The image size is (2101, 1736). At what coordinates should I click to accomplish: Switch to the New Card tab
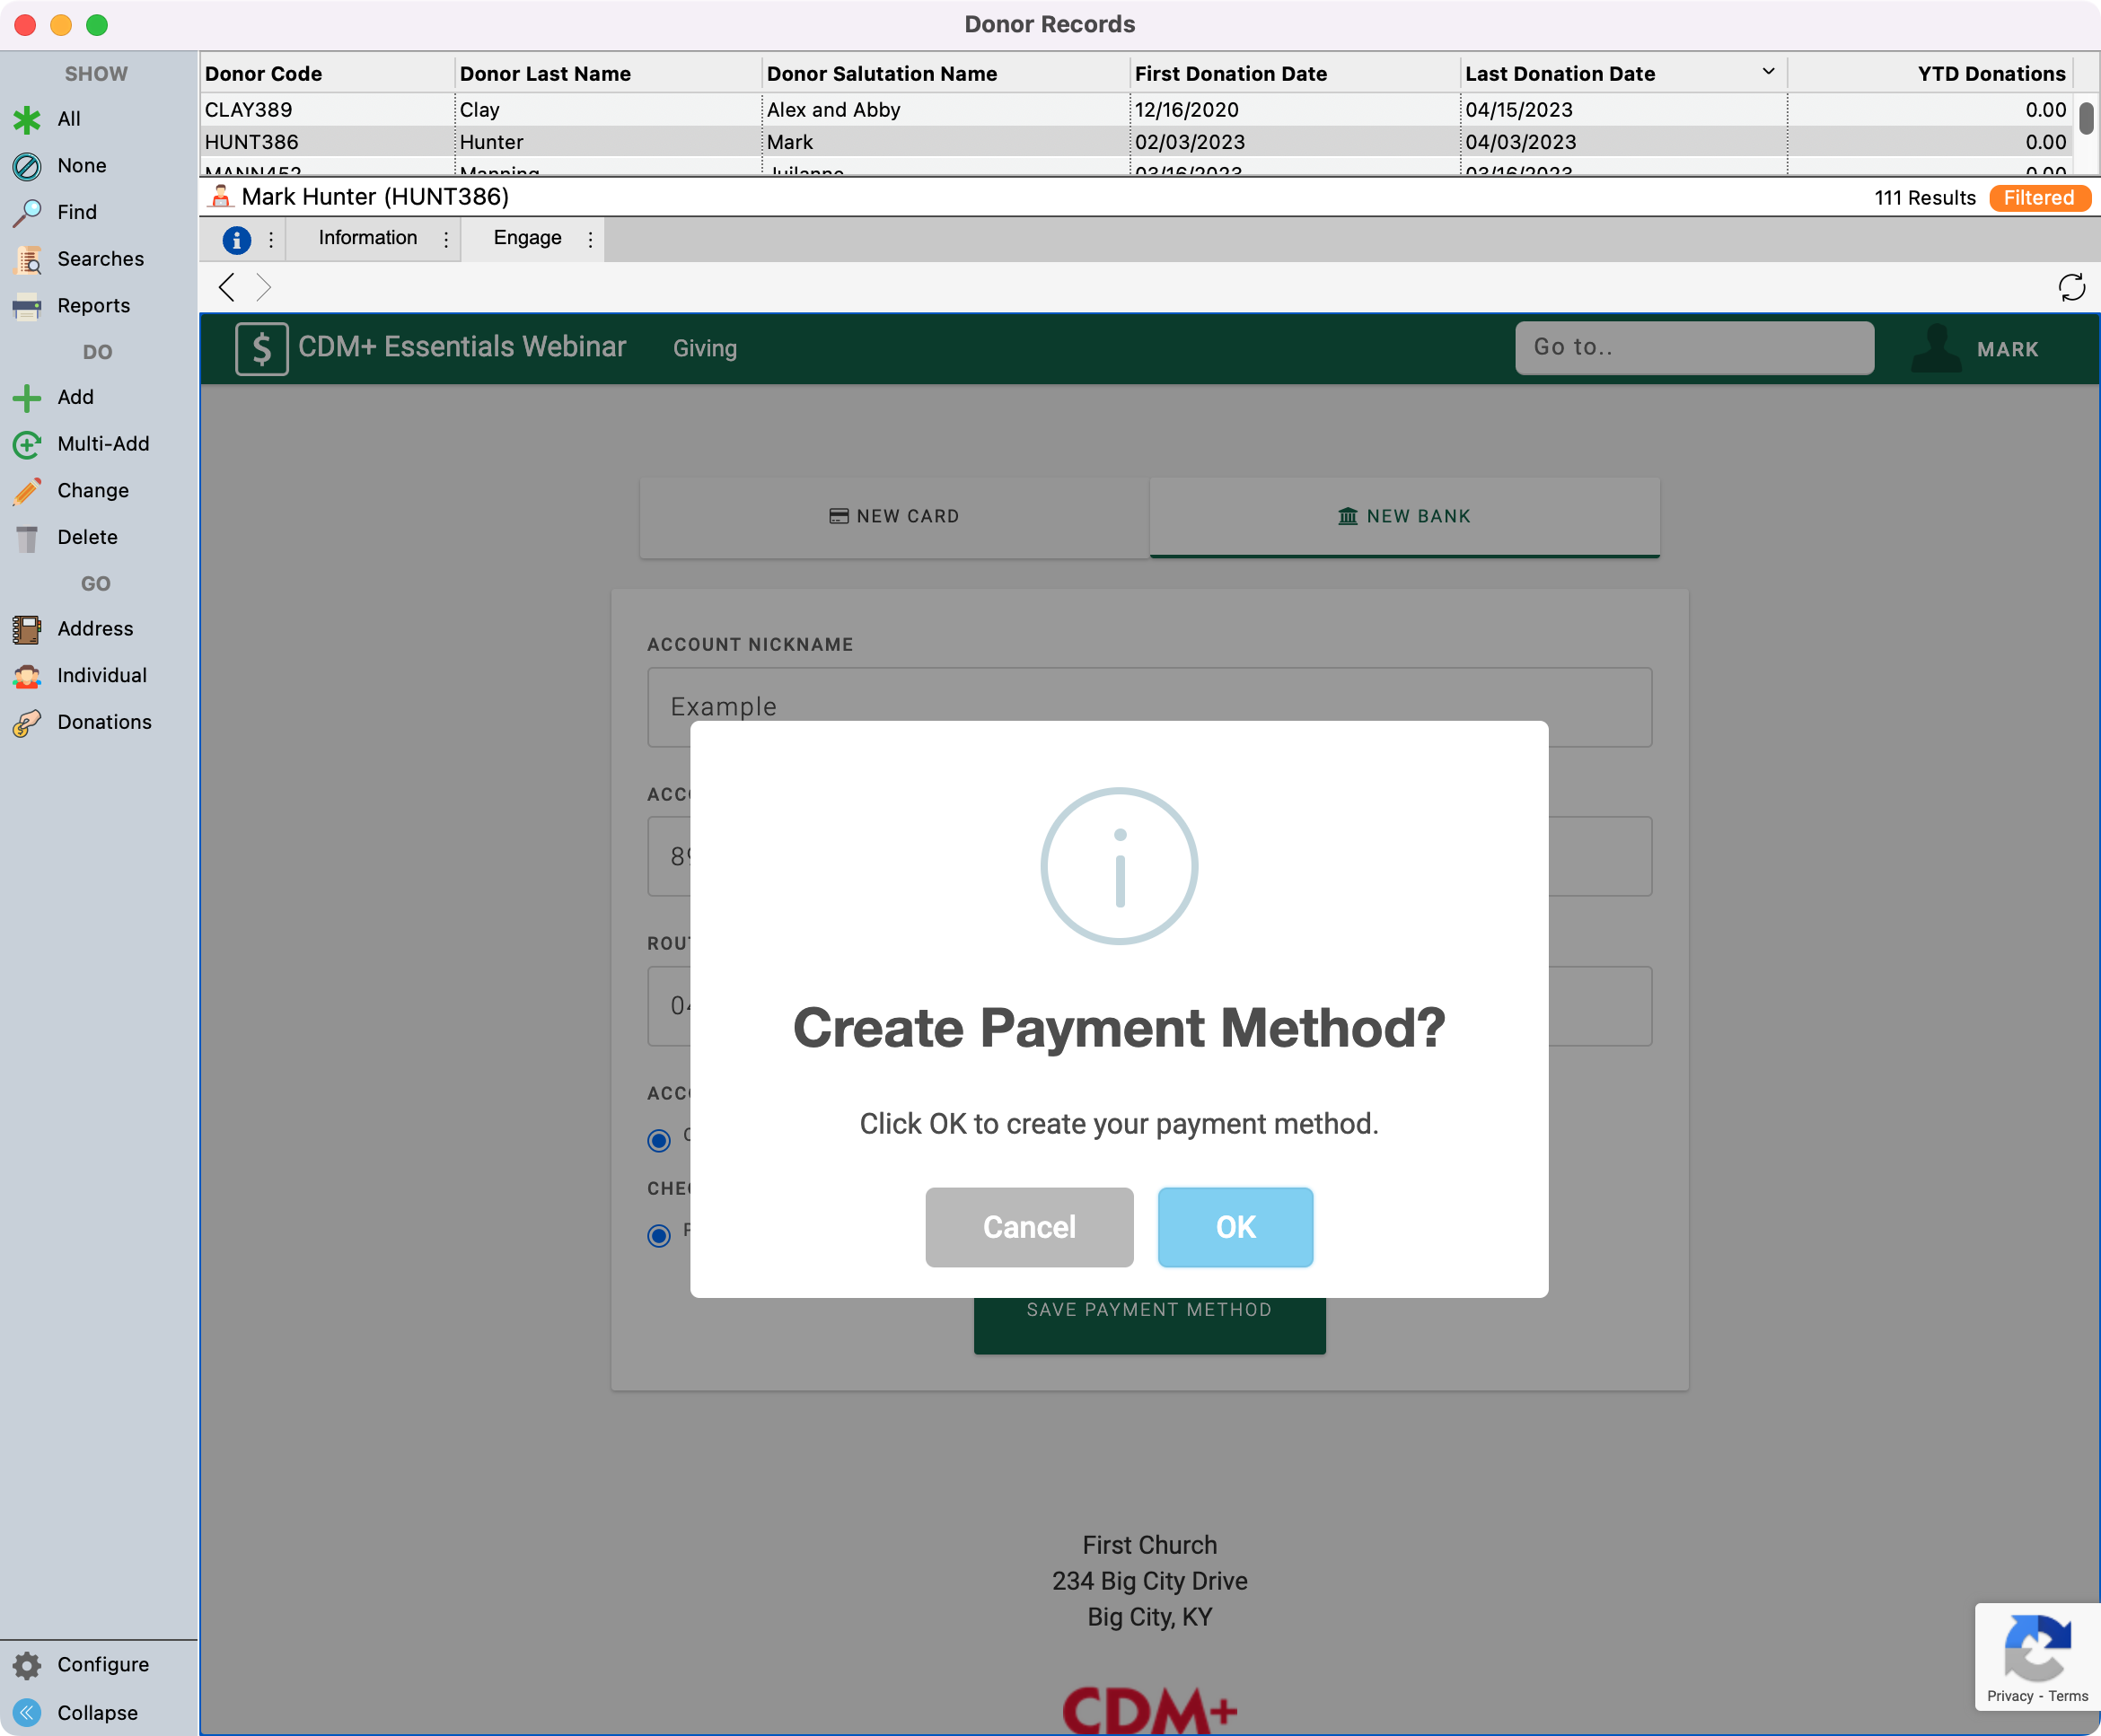coord(894,516)
